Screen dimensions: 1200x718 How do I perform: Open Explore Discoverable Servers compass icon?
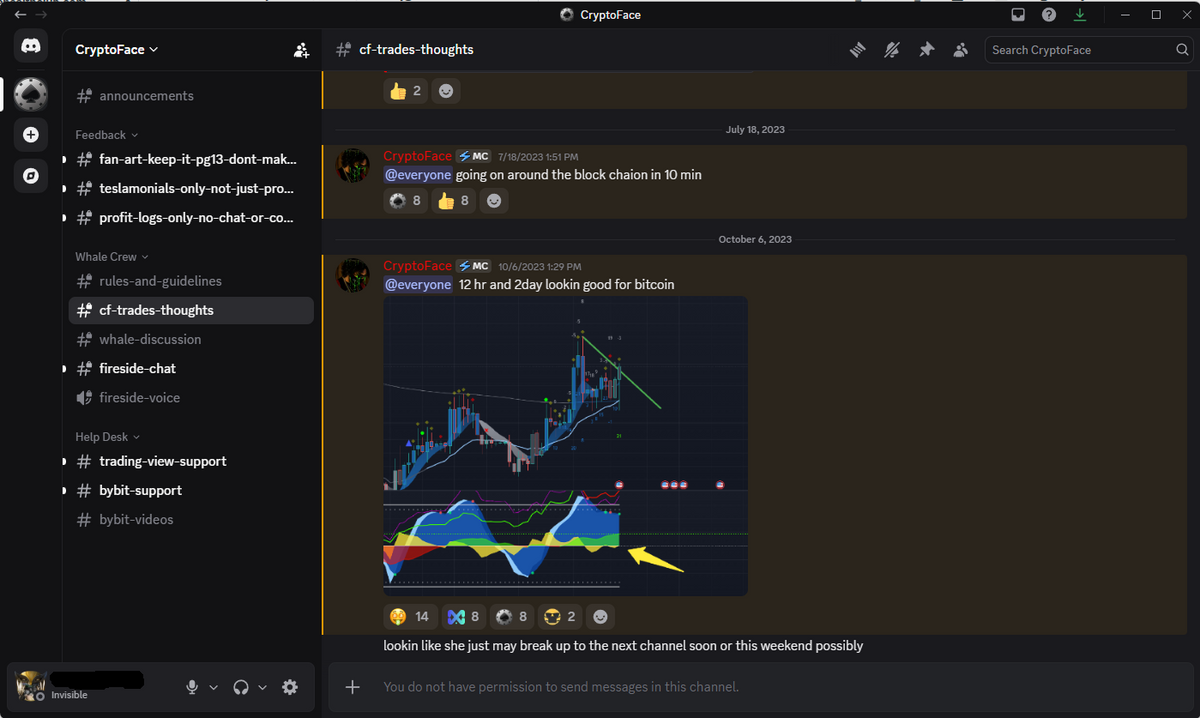point(31,176)
